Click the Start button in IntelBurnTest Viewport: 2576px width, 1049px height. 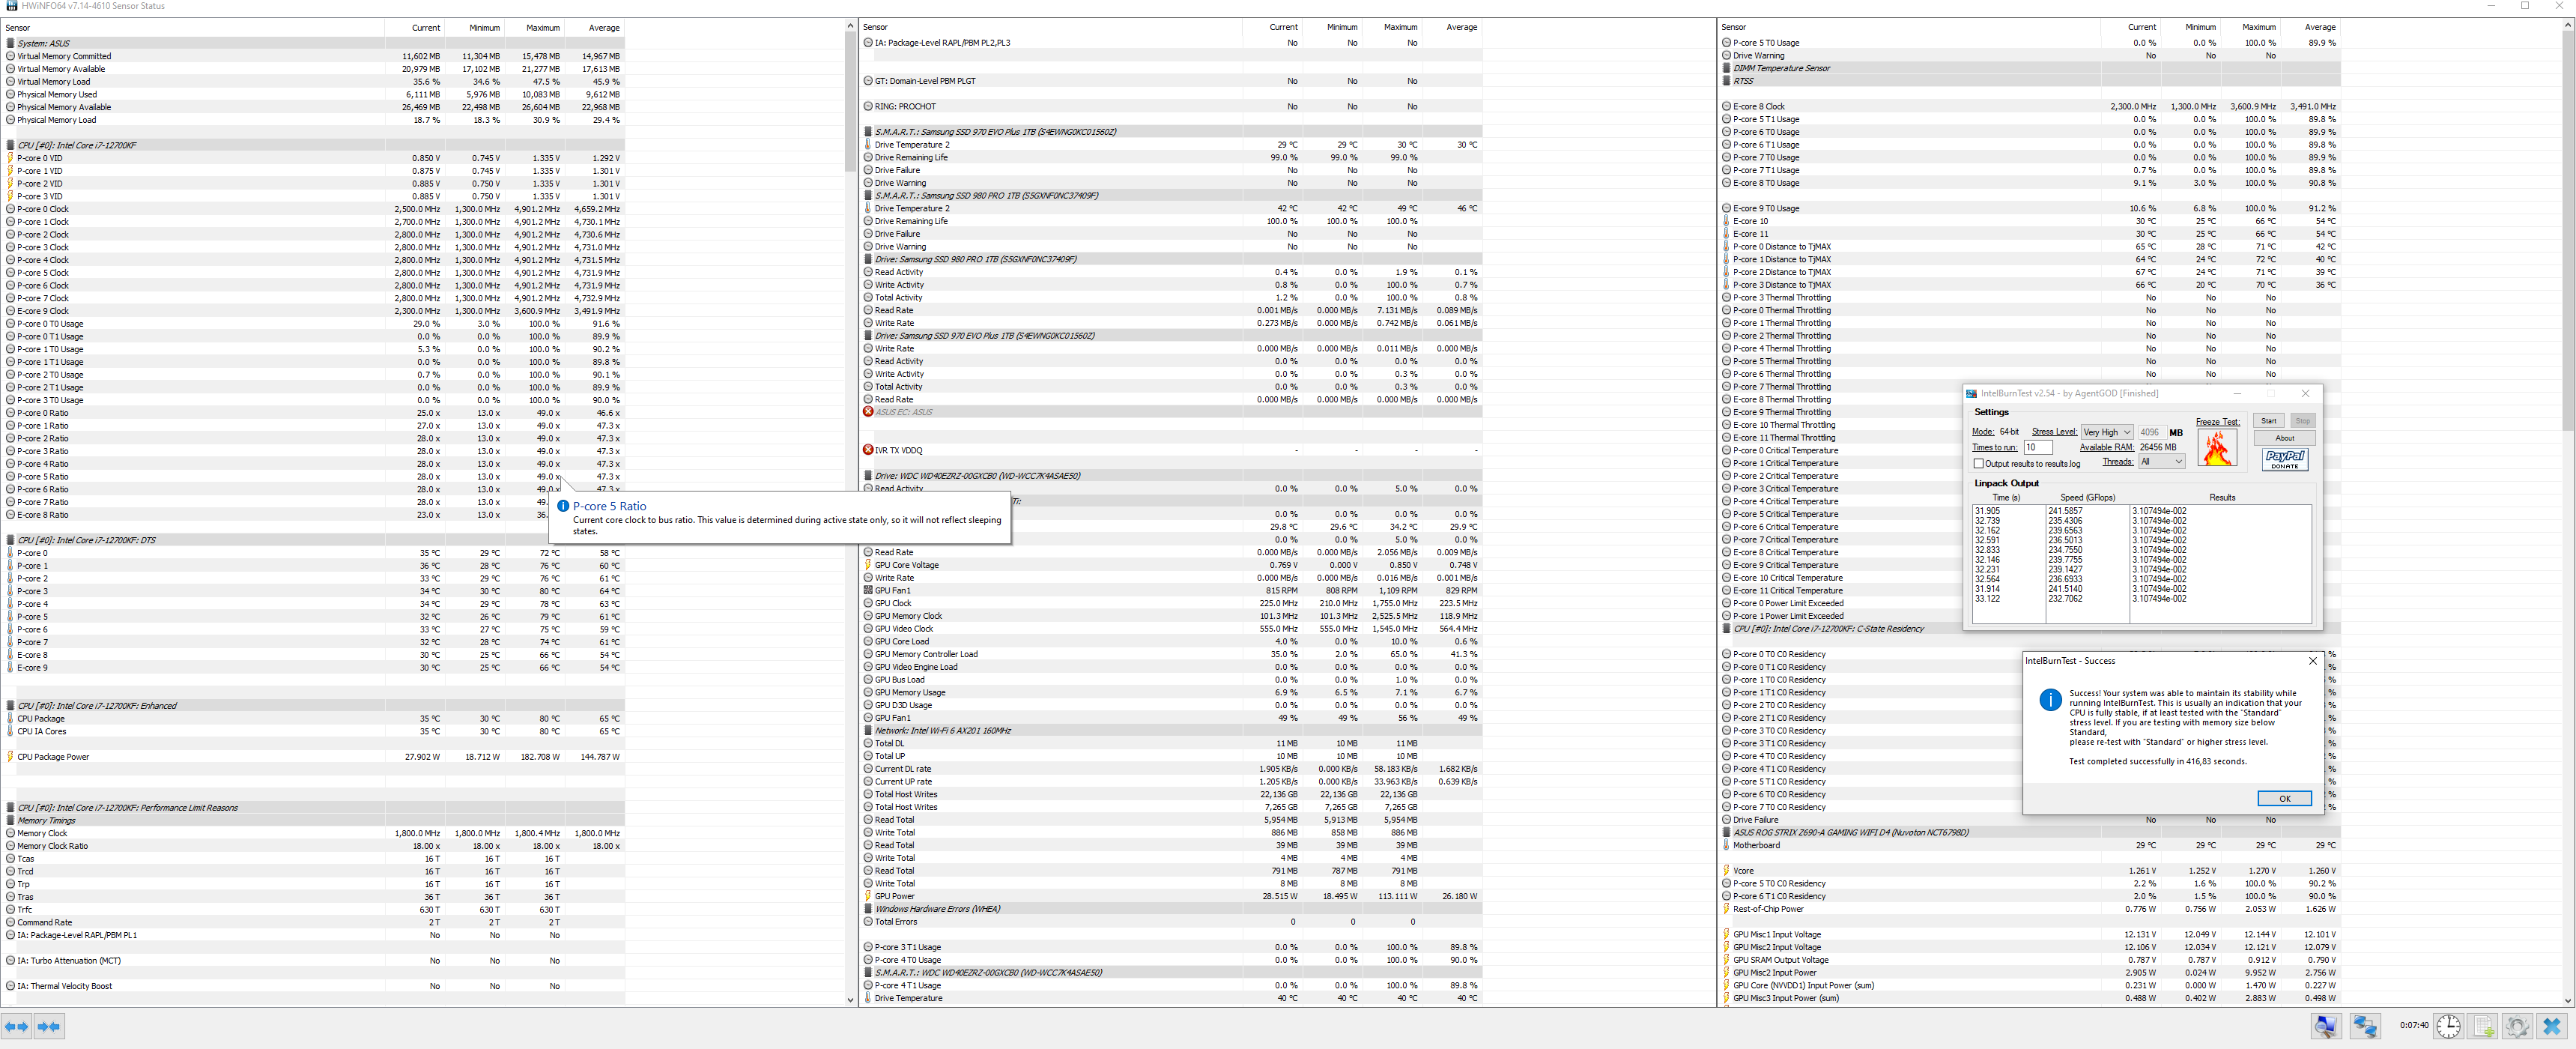tap(2269, 421)
